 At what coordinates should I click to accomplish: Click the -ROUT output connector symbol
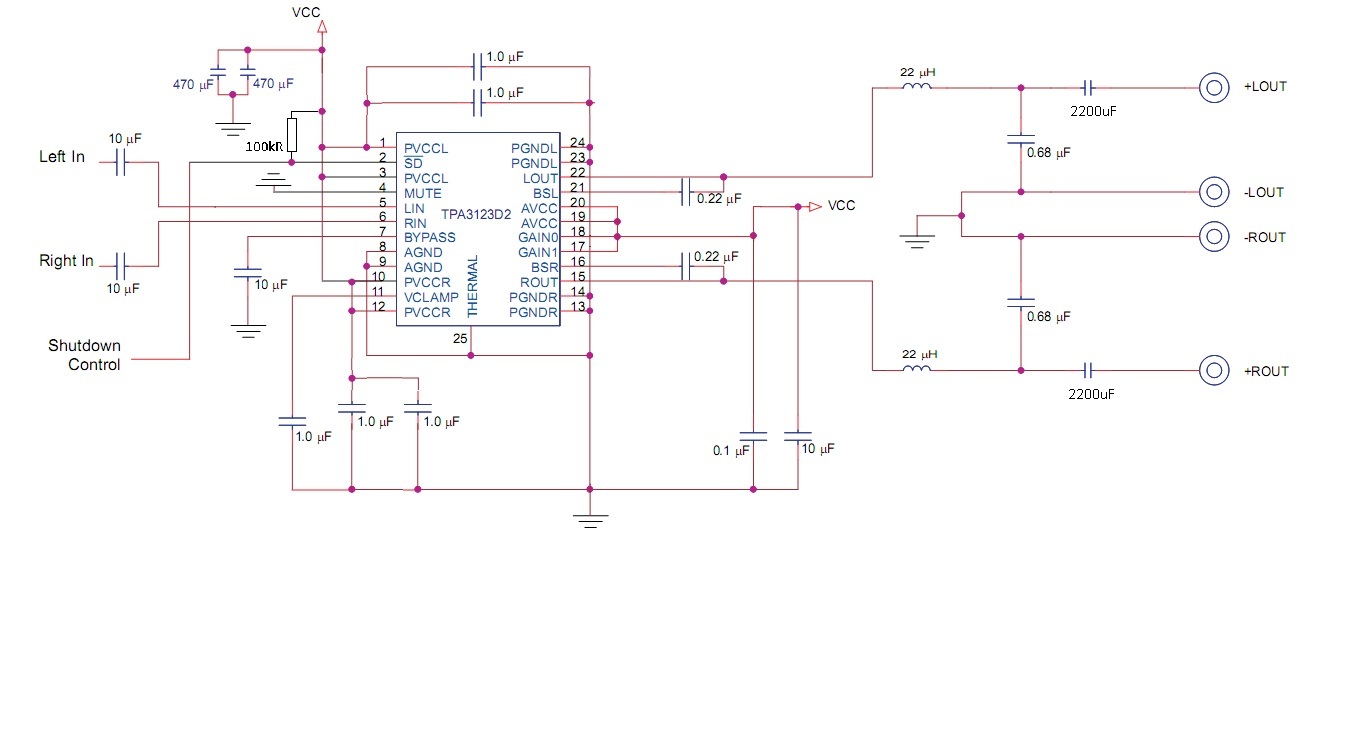coord(1214,237)
